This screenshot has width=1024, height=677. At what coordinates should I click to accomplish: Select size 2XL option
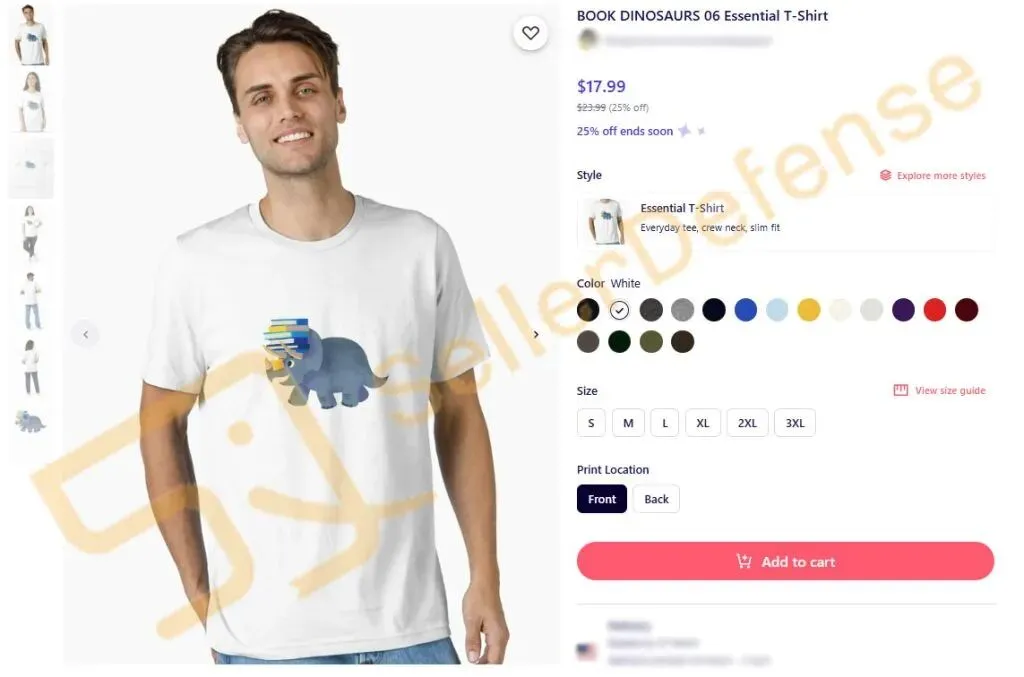747,423
